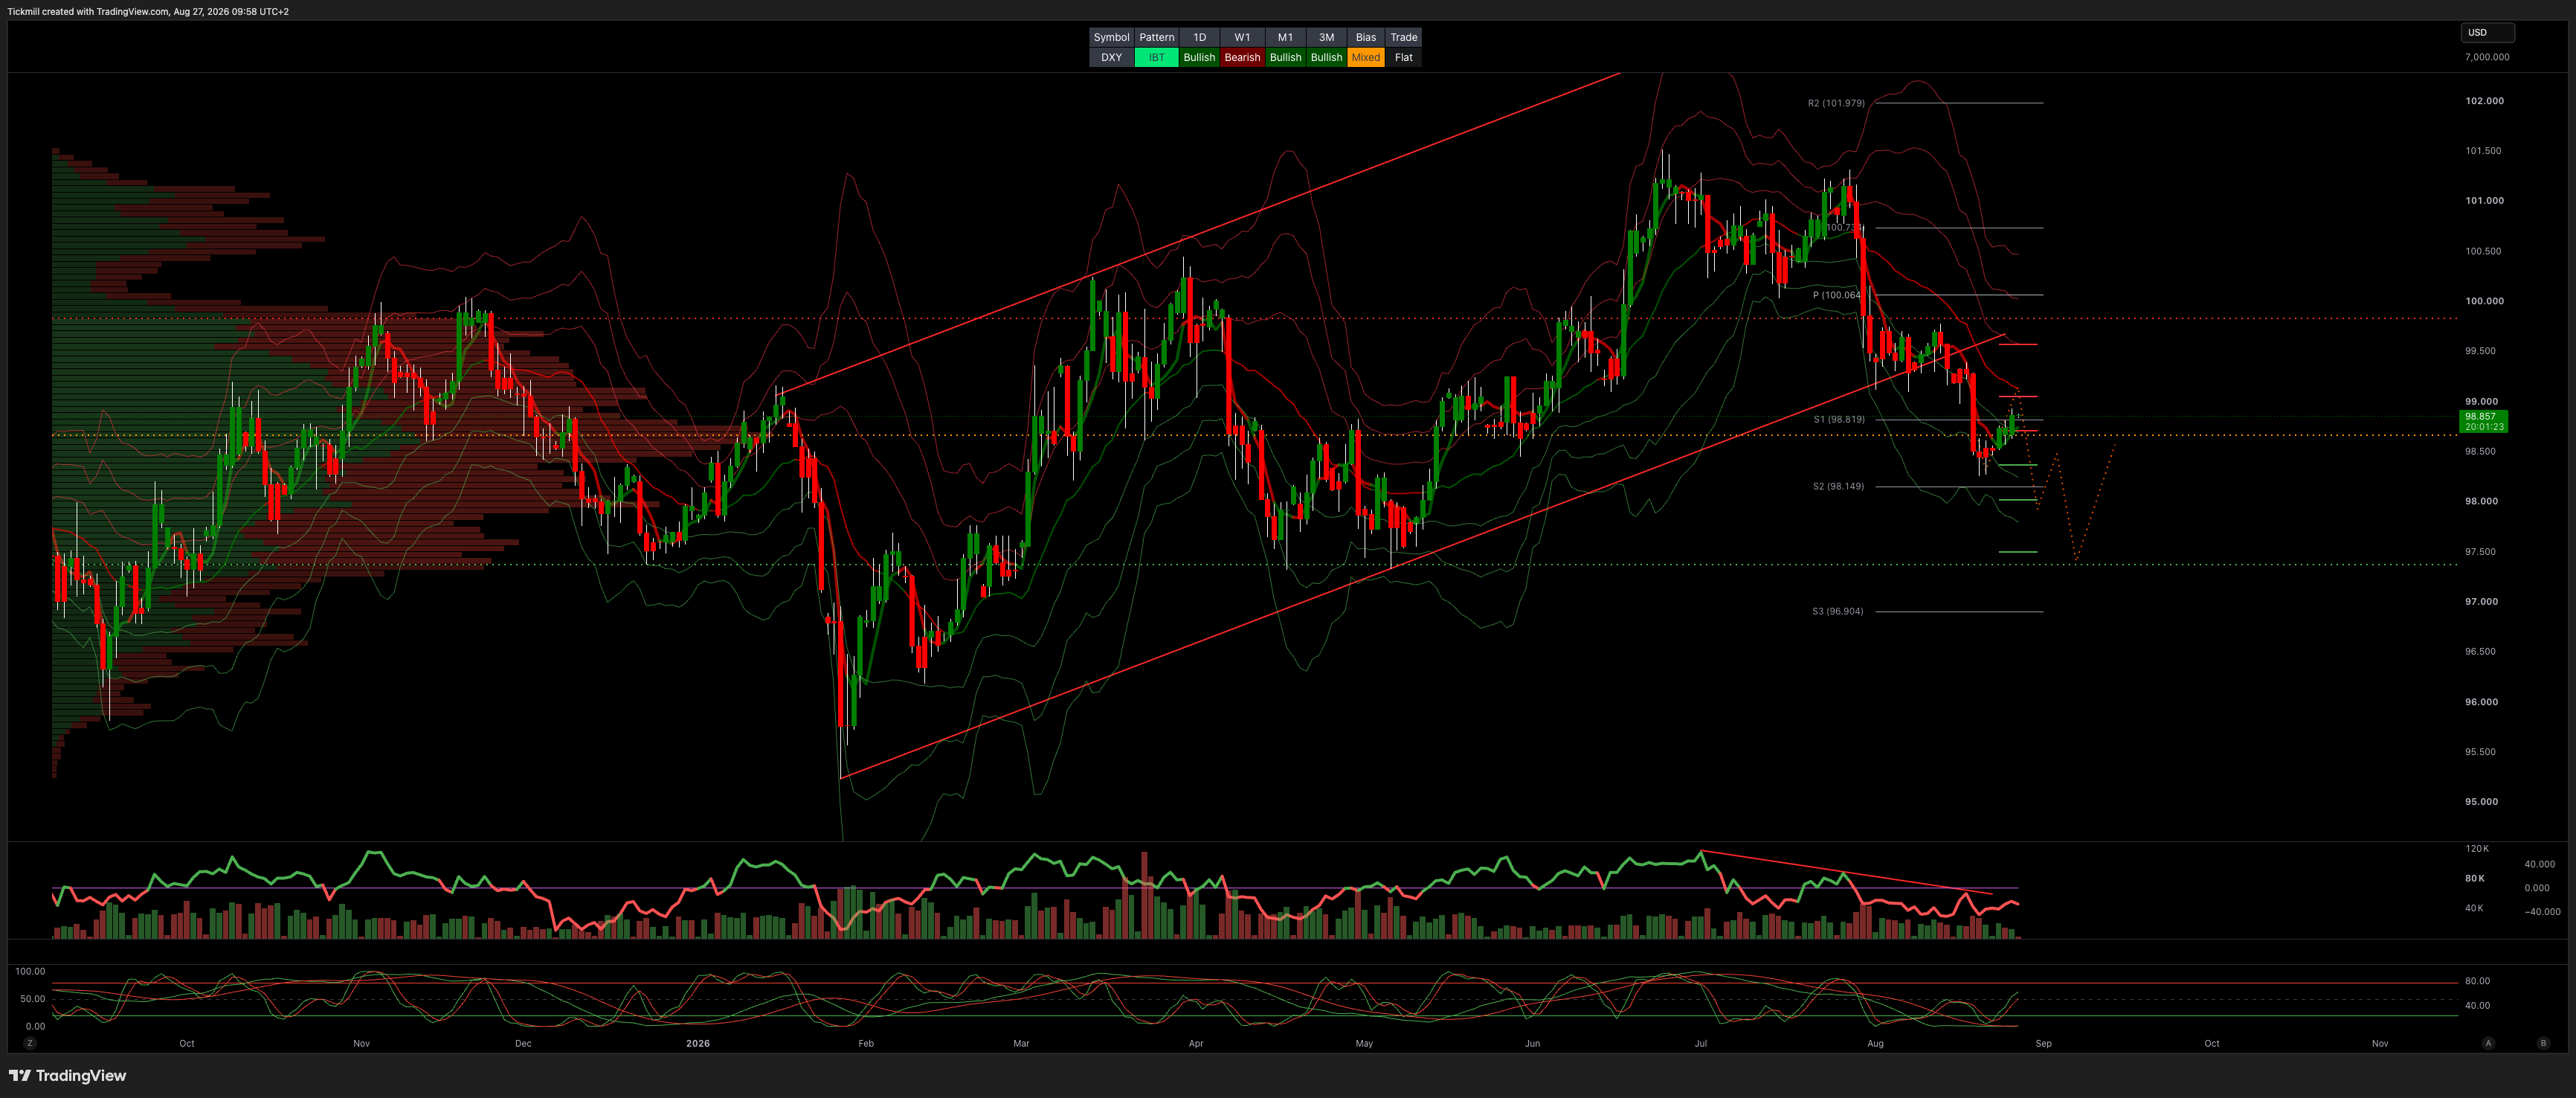
Task: Click the Z timezone button on time axis
Action: (x=30, y=1043)
